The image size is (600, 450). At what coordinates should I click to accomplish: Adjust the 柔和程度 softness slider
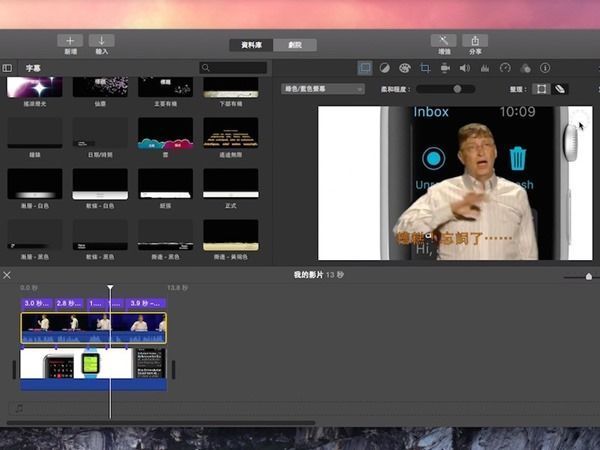click(x=457, y=89)
